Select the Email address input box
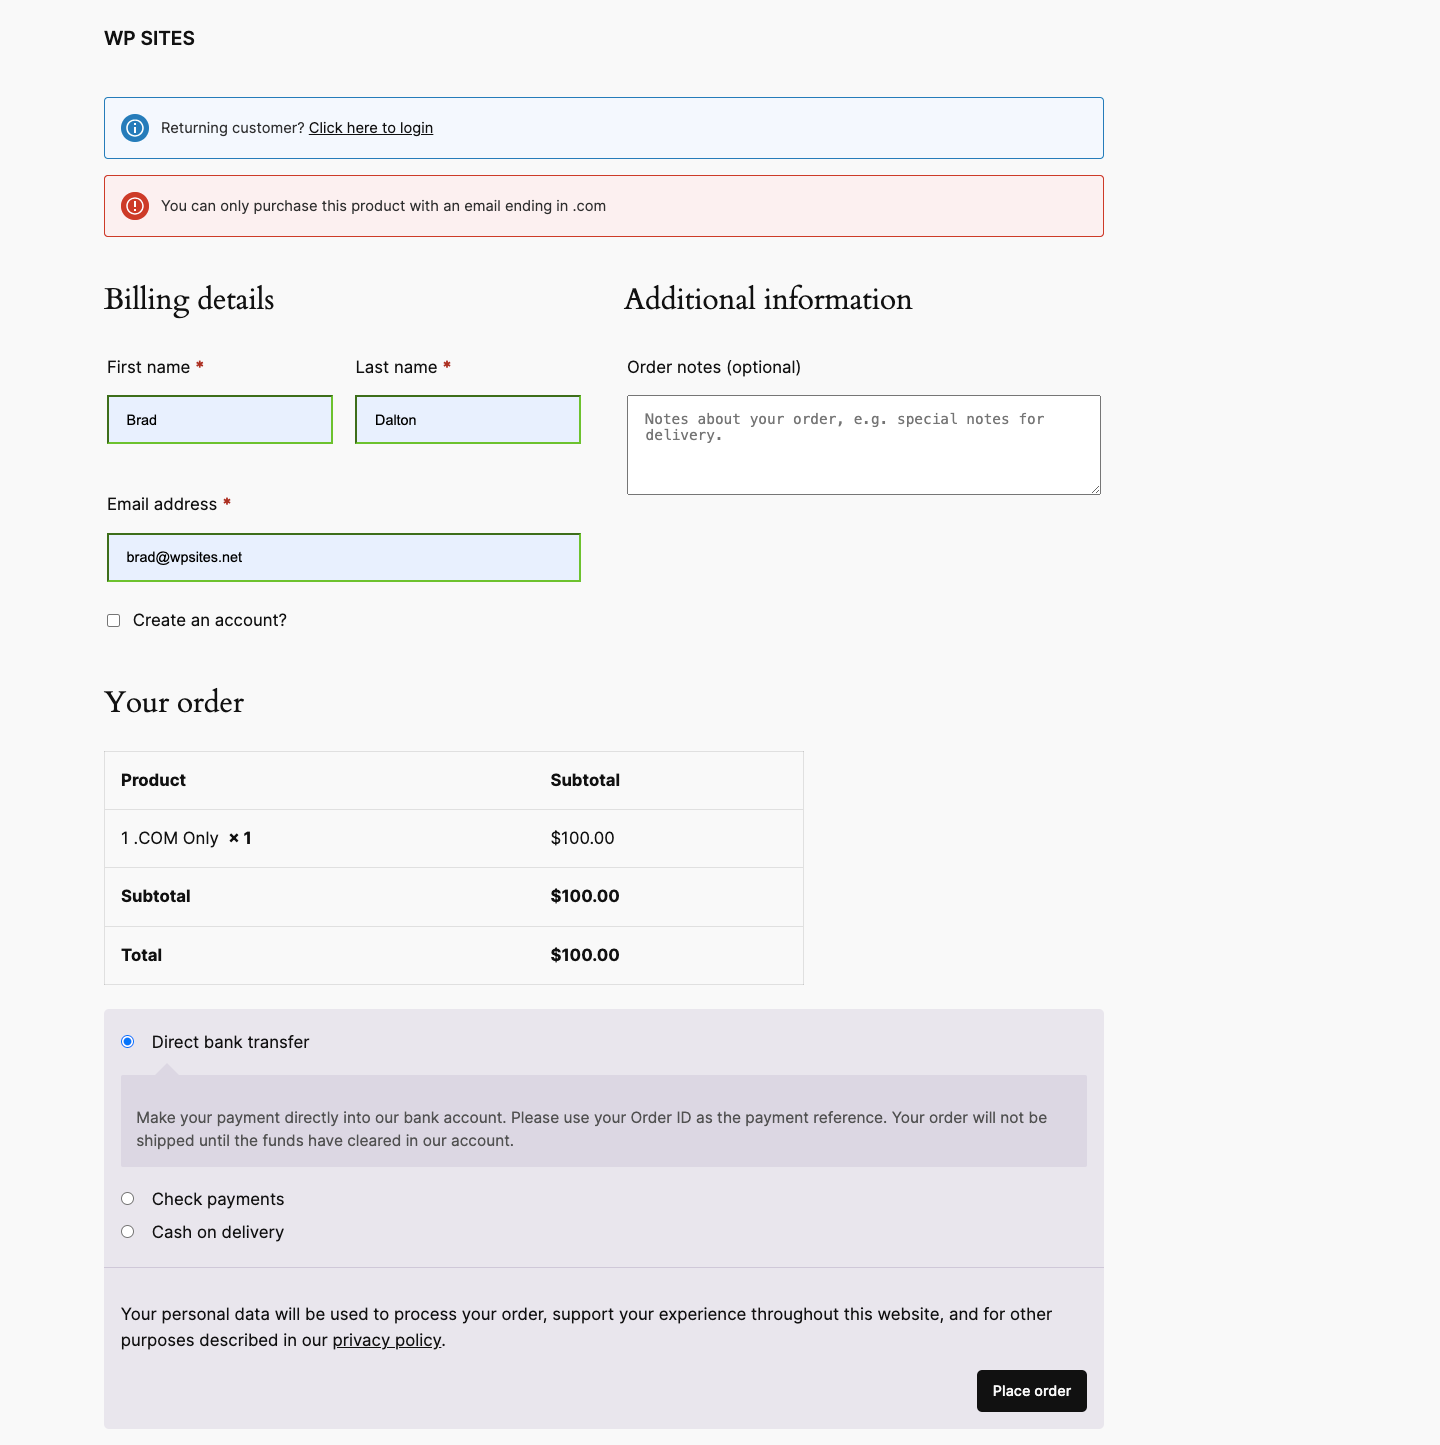The width and height of the screenshot is (1440, 1445). 343,557
